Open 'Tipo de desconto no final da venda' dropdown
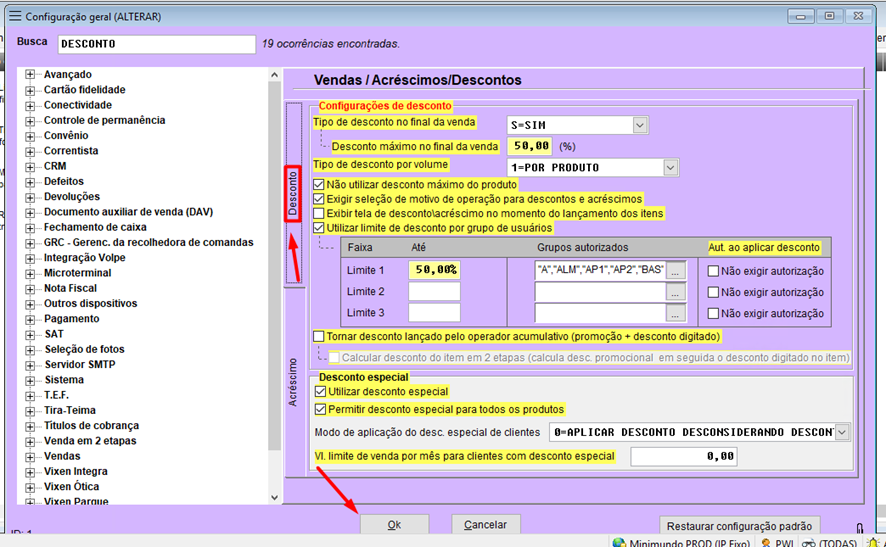This screenshot has width=886, height=547. tap(640, 125)
